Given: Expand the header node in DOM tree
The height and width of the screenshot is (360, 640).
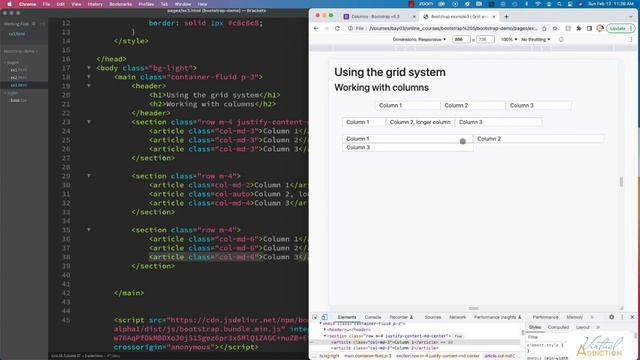Looking at the screenshot, I should point(325,330).
